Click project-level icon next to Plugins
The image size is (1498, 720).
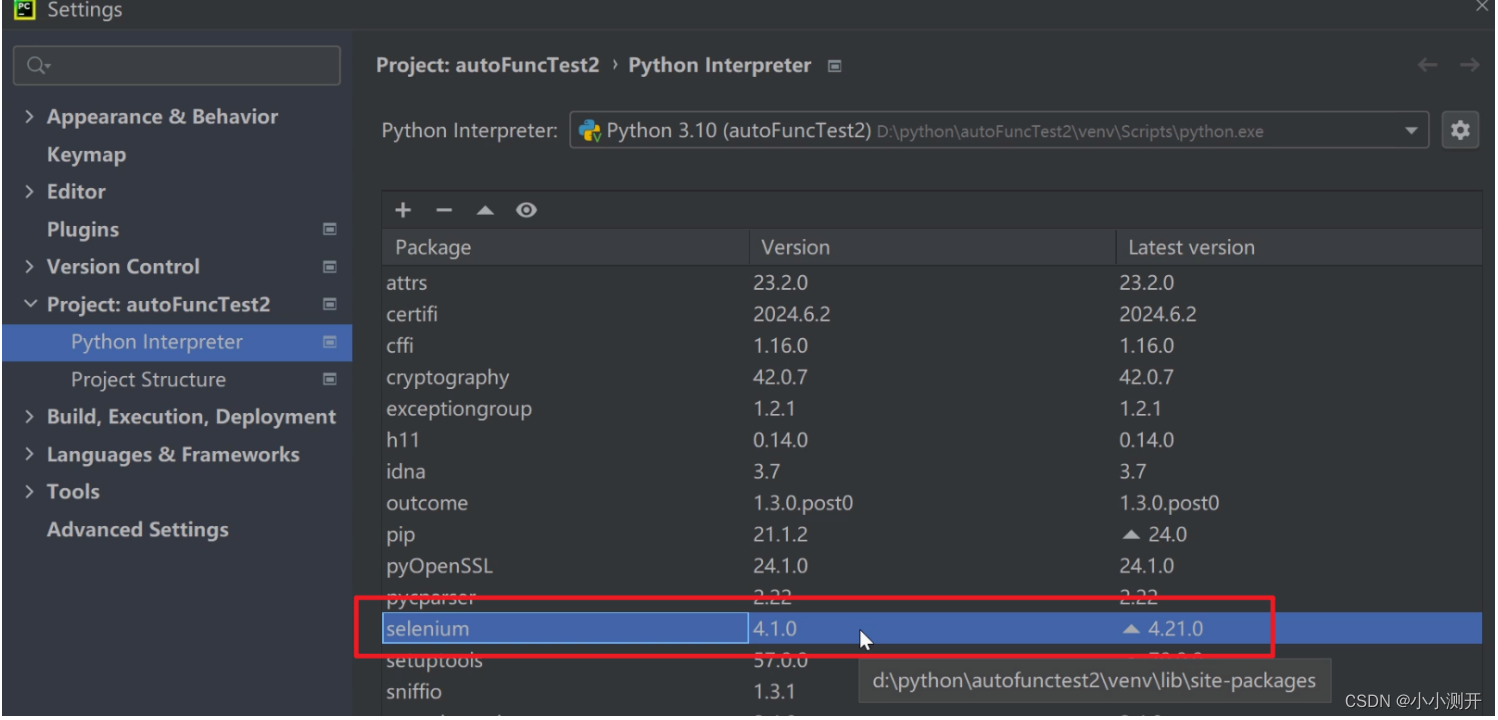[329, 229]
